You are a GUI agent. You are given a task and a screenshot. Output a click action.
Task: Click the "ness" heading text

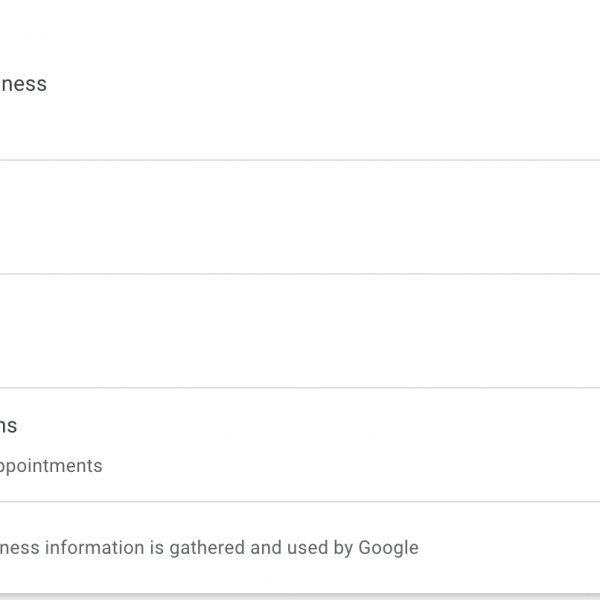[23, 84]
